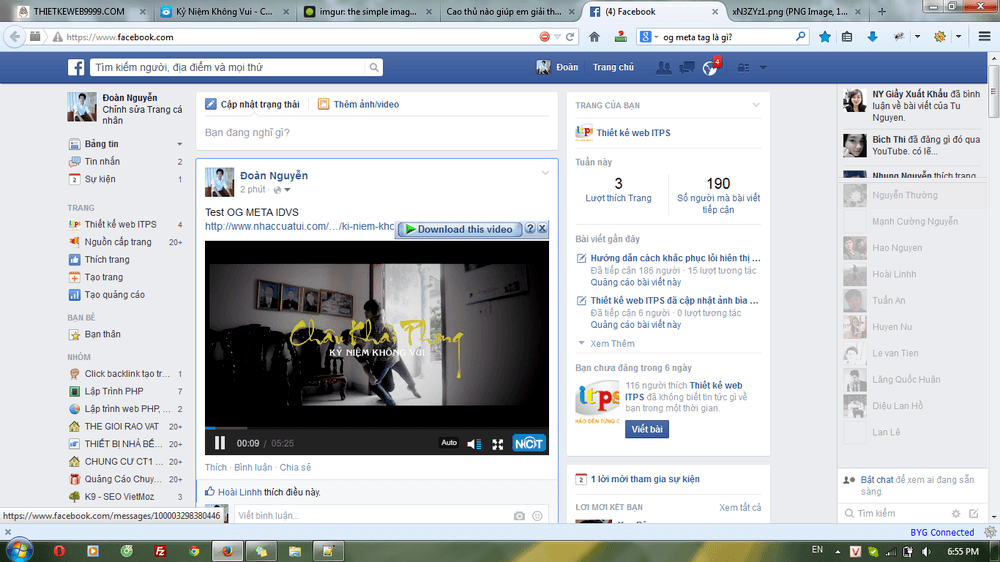Open Firefox from the taskbar
Image resolution: width=1000 pixels, height=562 pixels.
[x=227, y=551]
